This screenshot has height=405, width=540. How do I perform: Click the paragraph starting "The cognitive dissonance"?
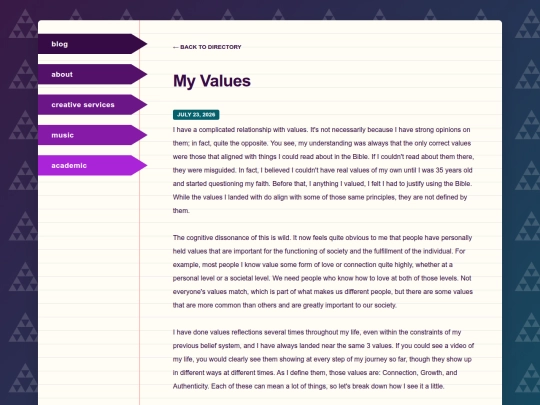[x=323, y=271]
